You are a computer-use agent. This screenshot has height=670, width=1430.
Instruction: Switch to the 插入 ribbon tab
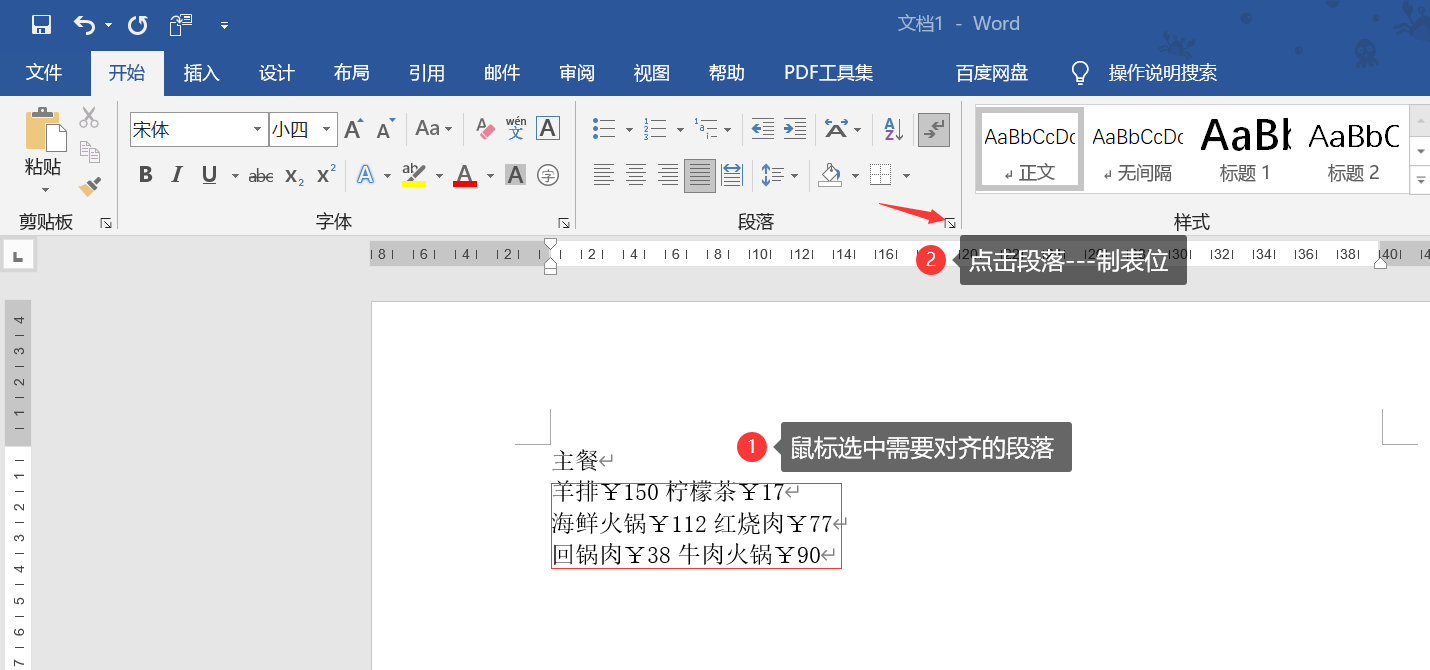[x=200, y=72]
